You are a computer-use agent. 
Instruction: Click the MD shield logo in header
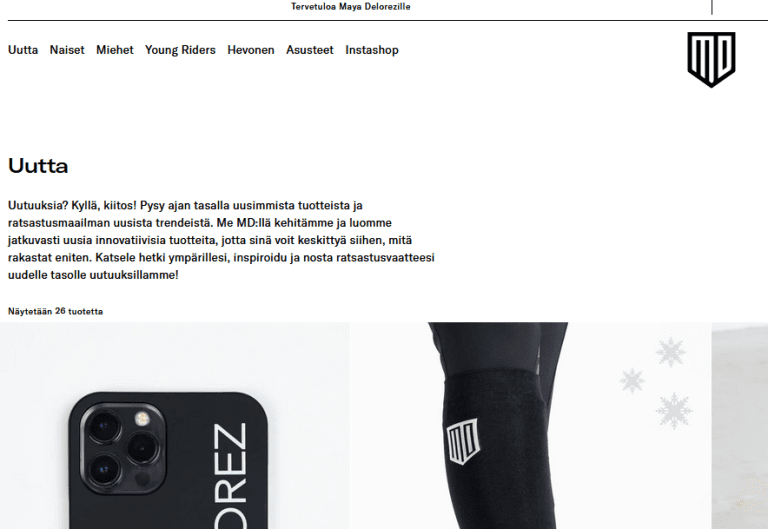coord(711,60)
